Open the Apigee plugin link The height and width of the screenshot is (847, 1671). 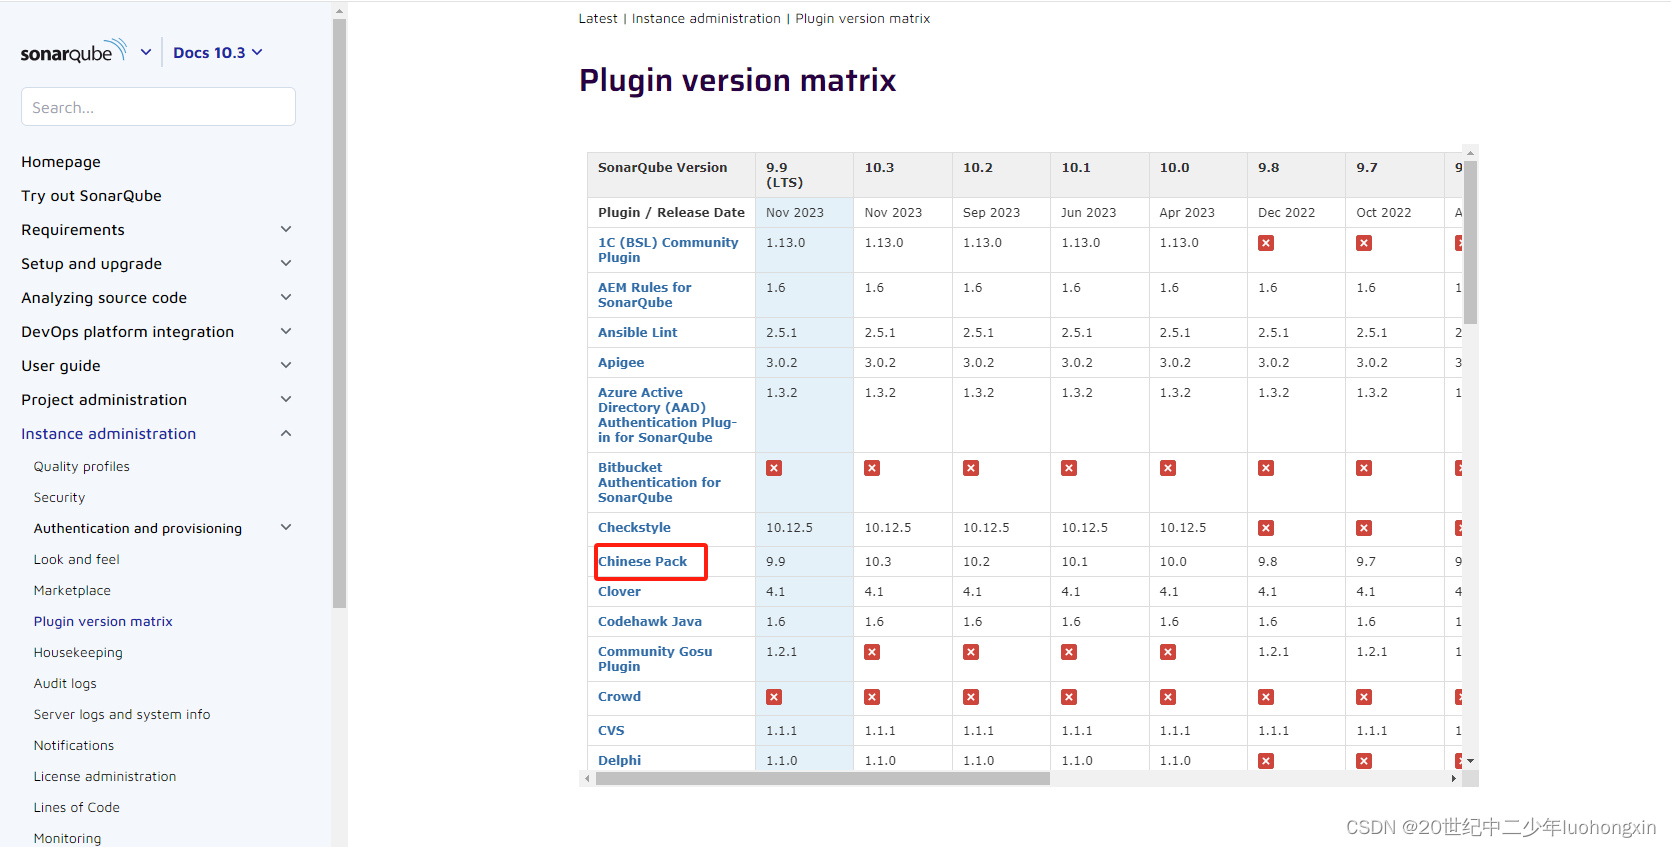coord(621,362)
